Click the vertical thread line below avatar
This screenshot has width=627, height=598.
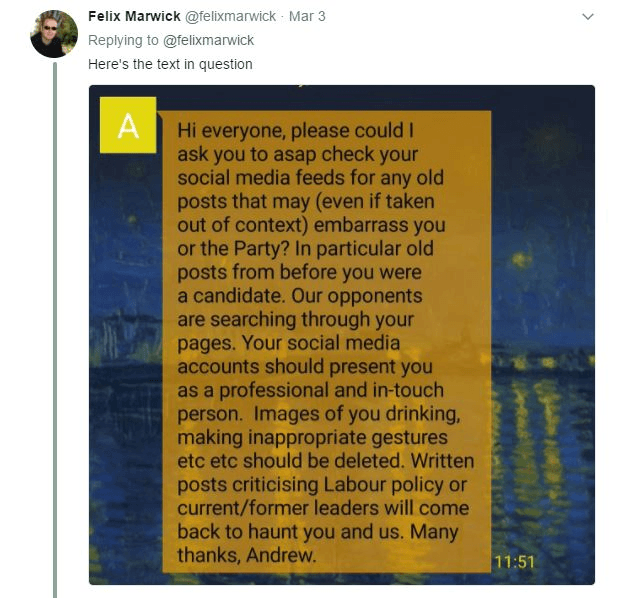tap(54, 330)
